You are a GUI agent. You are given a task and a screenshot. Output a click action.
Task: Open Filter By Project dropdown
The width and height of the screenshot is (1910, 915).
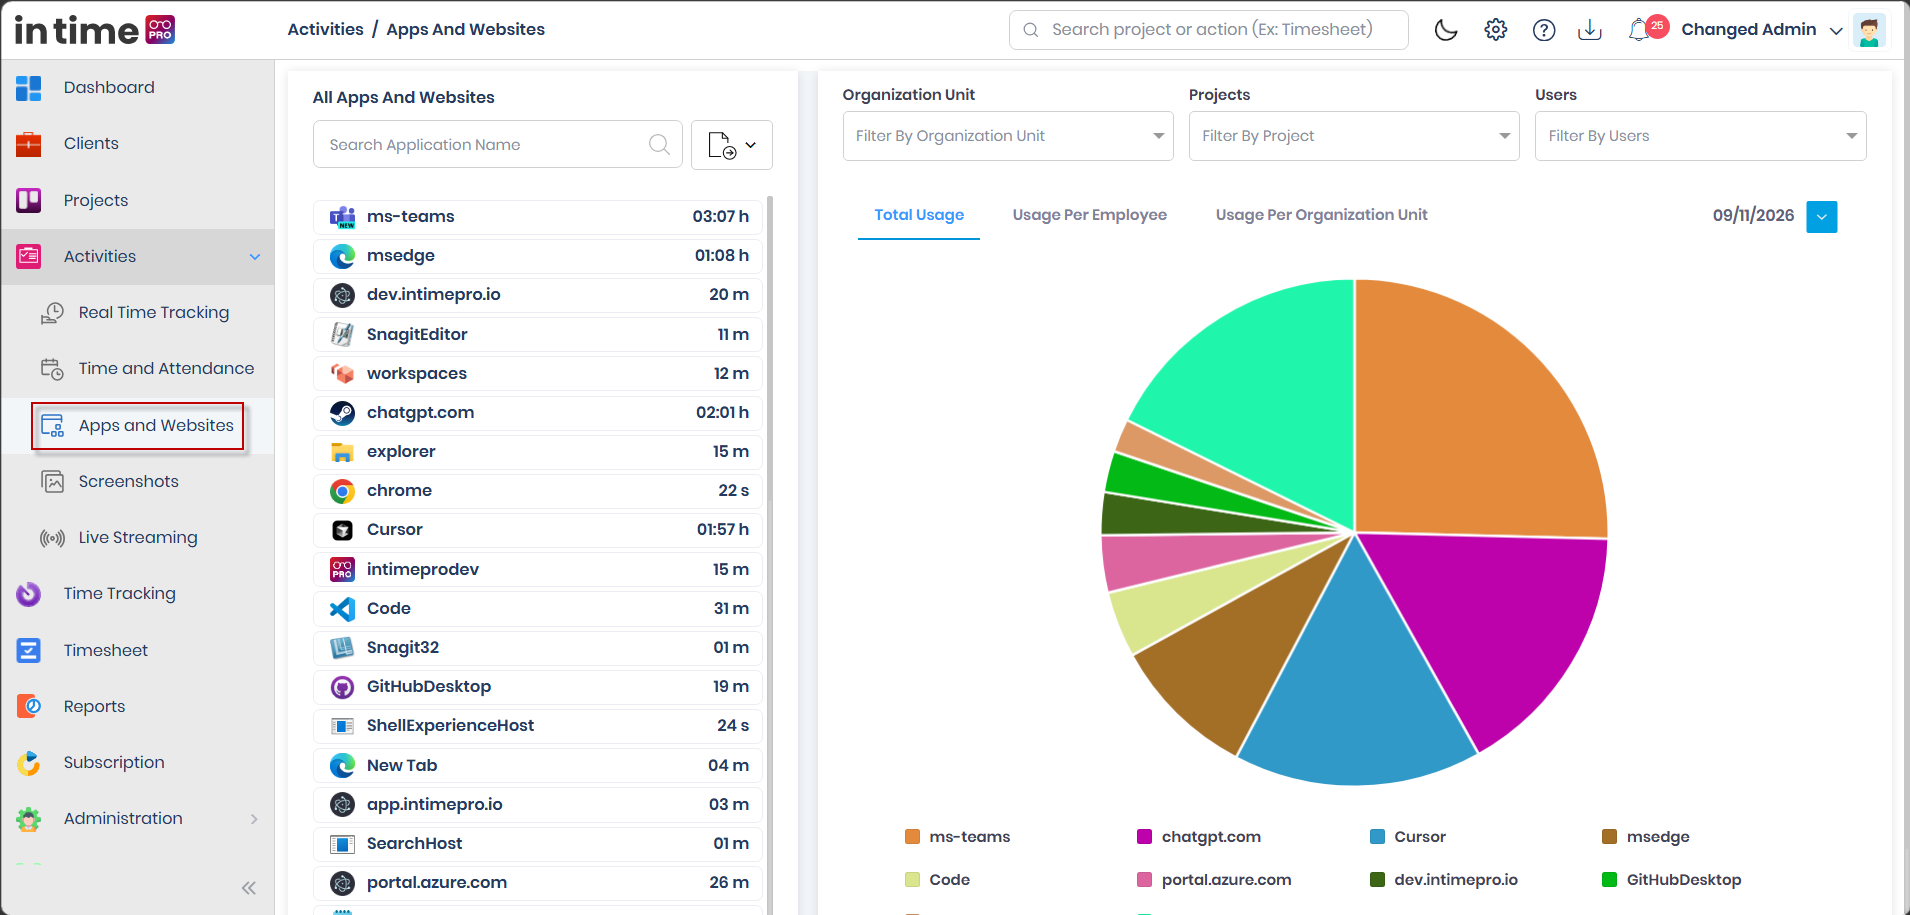click(x=1354, y=136)
